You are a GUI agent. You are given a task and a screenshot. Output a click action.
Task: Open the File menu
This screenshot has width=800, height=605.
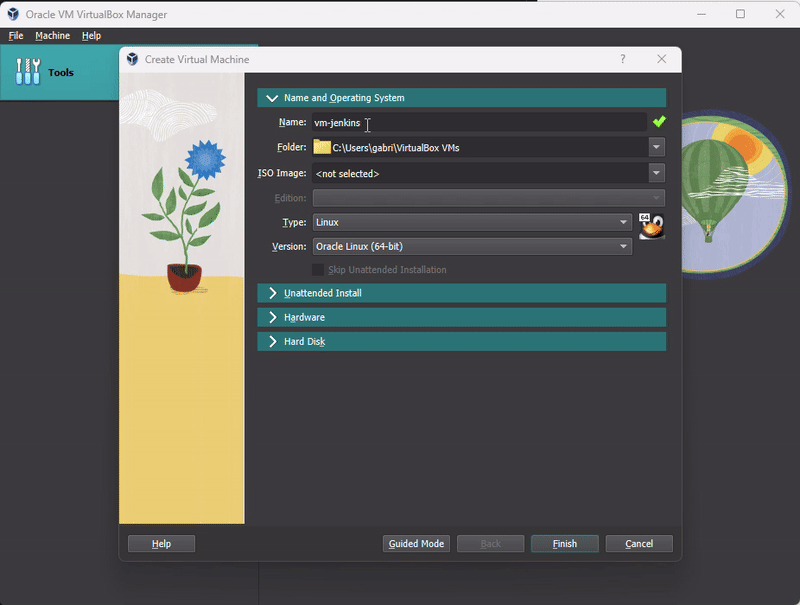(x=16, y=35)
